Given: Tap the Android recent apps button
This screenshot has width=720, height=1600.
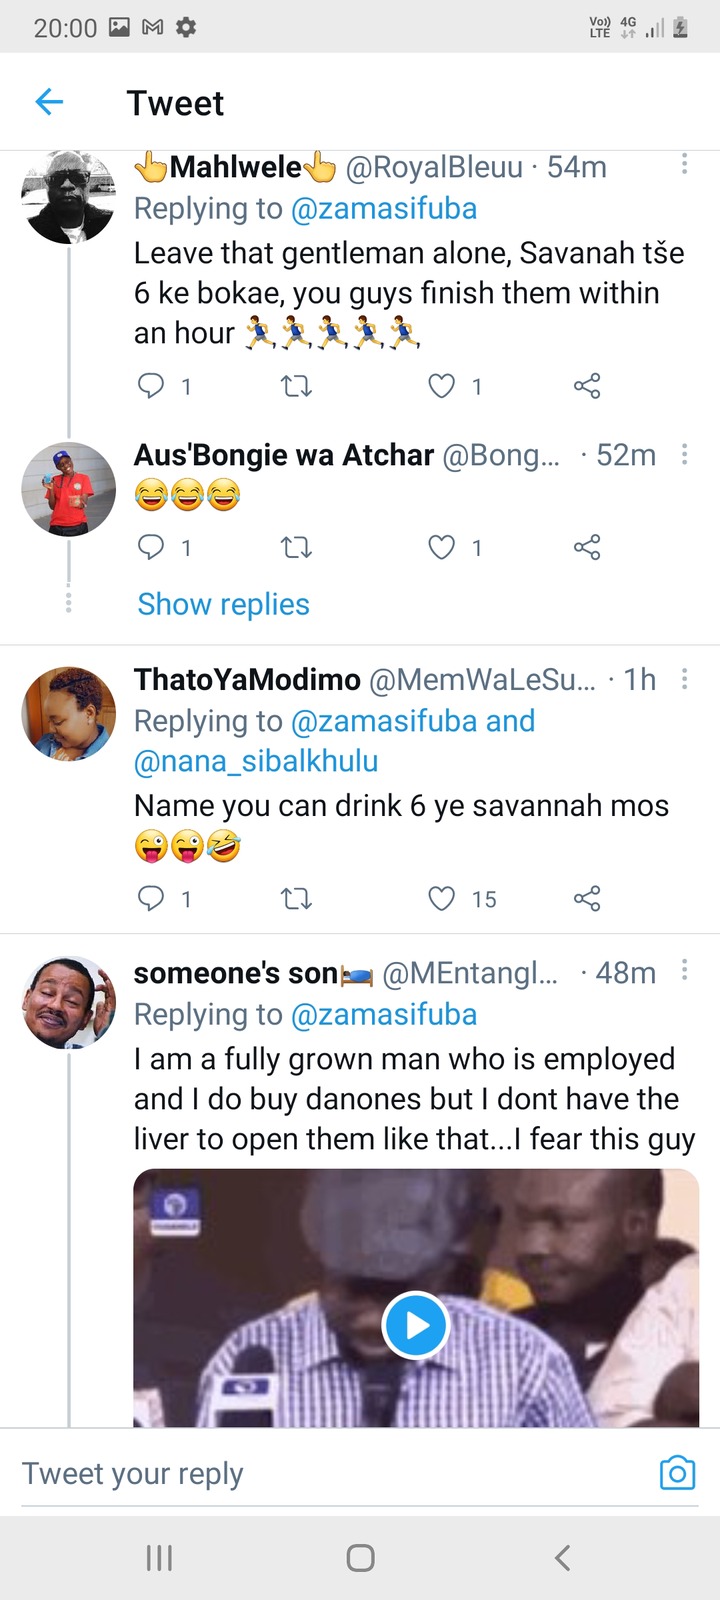Looking at the screenshot, I should coord(160,1557).
